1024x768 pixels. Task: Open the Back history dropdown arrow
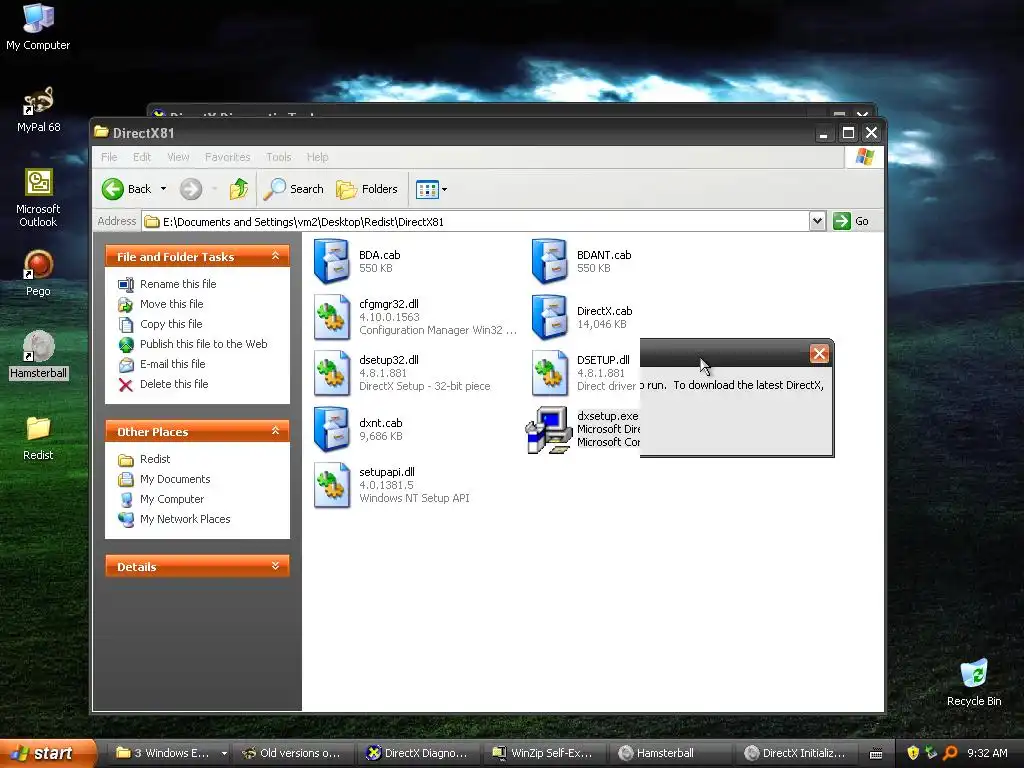click(x=163, y=189)
